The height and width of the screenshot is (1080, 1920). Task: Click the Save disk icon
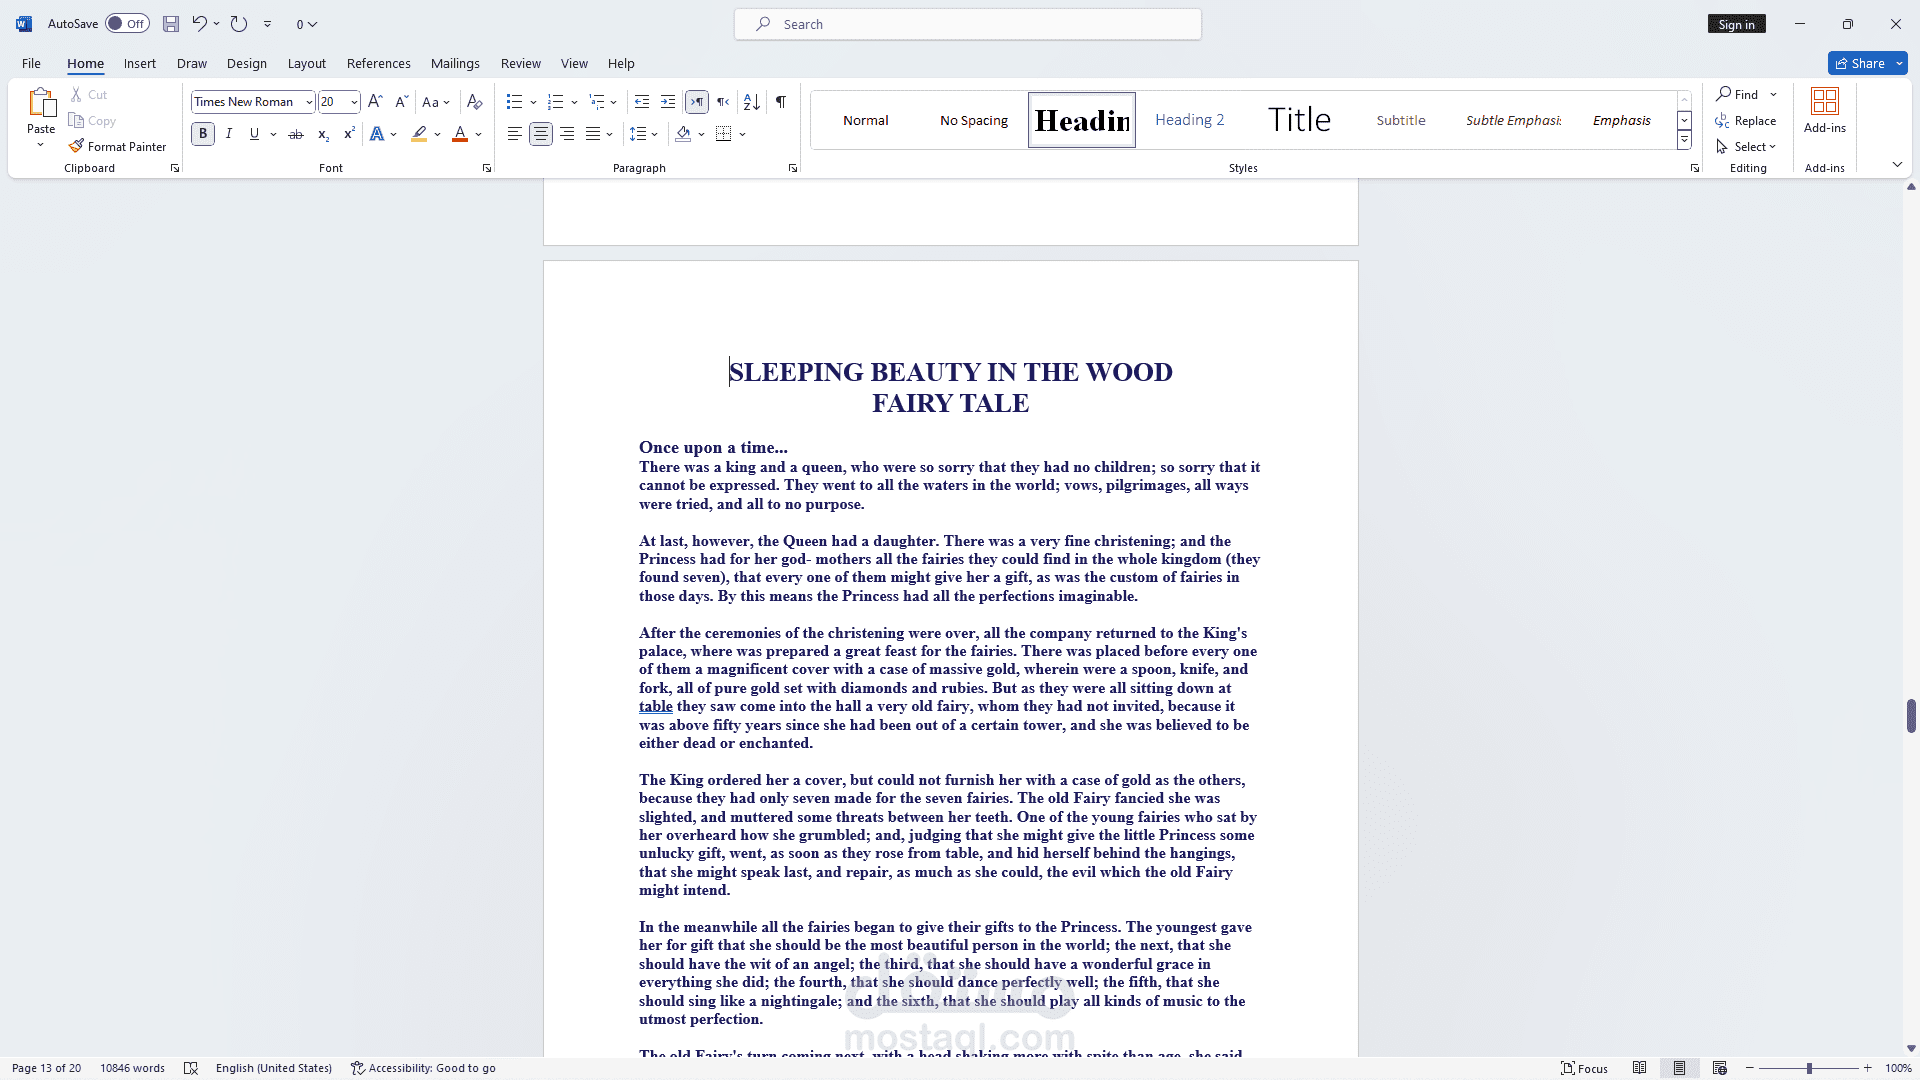tap(171, 24)
